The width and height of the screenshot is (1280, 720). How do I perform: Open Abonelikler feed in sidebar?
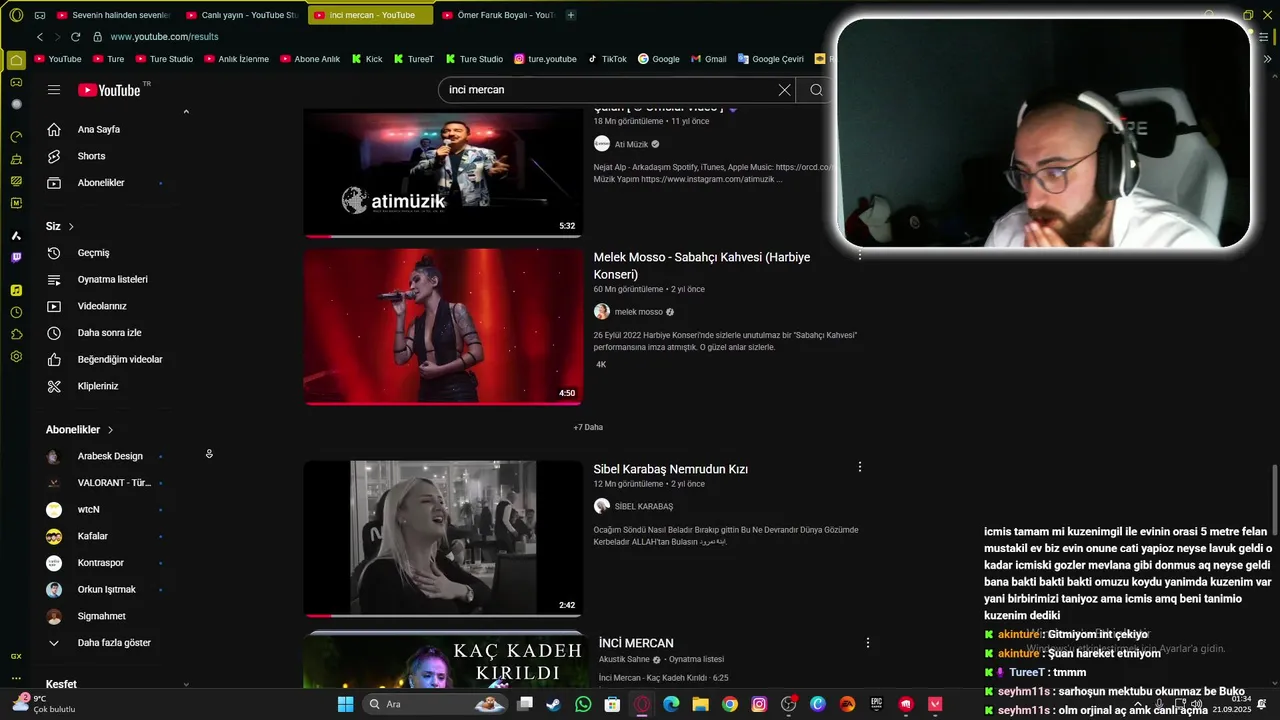(100, 183)
